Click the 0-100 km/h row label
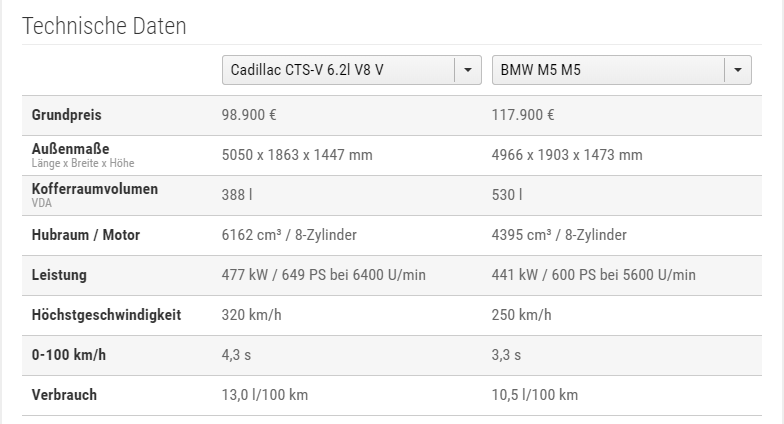Image resolution: width=784 pixels, height=424 pixels. (x=68, y=355)
